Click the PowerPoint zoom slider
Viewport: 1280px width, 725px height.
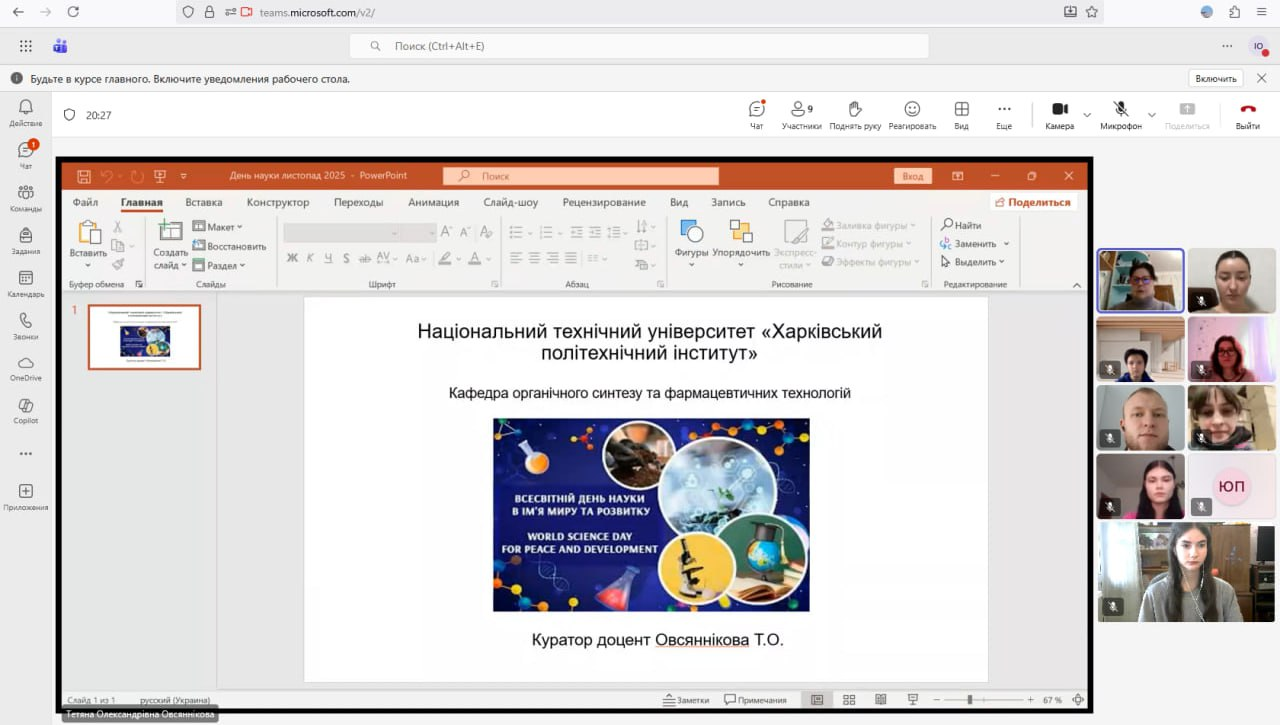(969, 700)
